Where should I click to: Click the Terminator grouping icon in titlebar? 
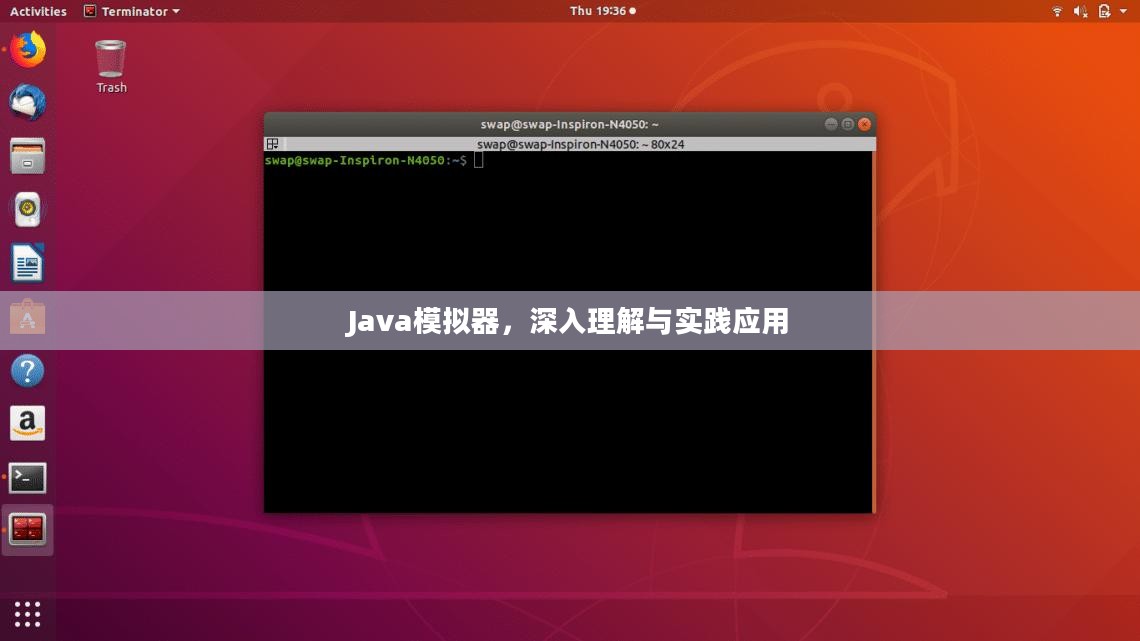(x=273, y=144)
